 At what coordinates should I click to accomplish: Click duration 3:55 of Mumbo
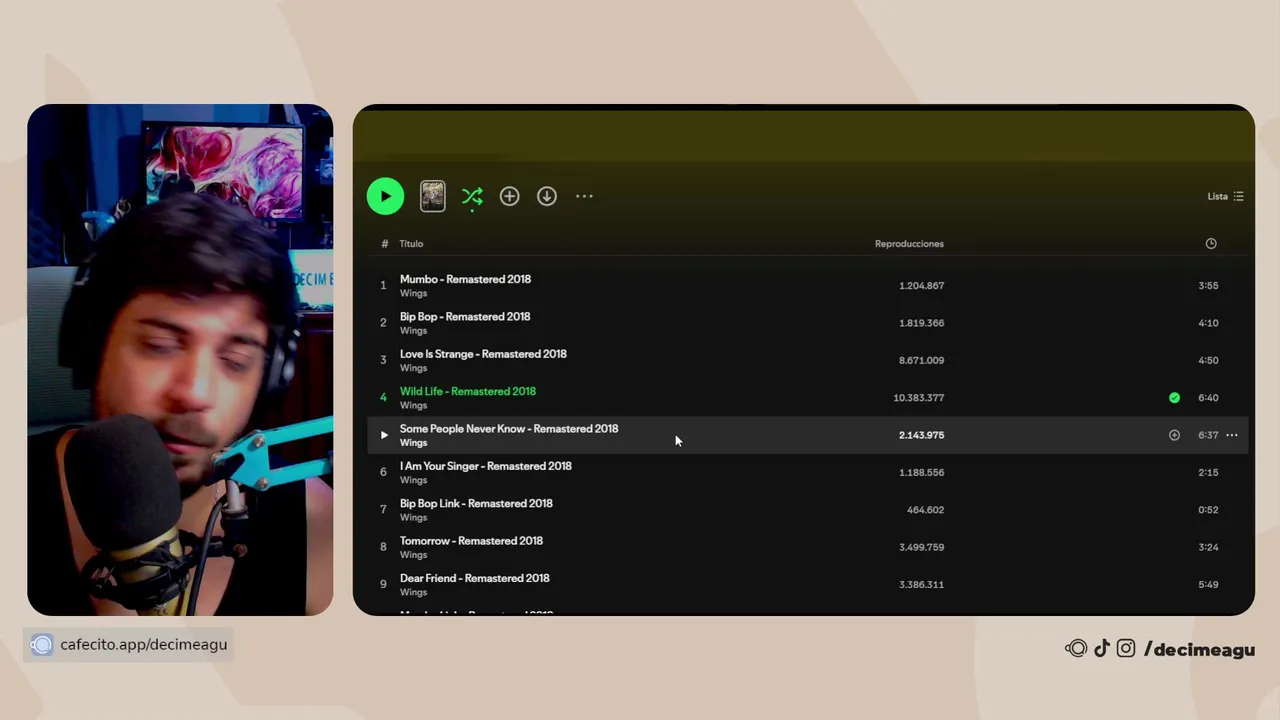coord(1208,286)
